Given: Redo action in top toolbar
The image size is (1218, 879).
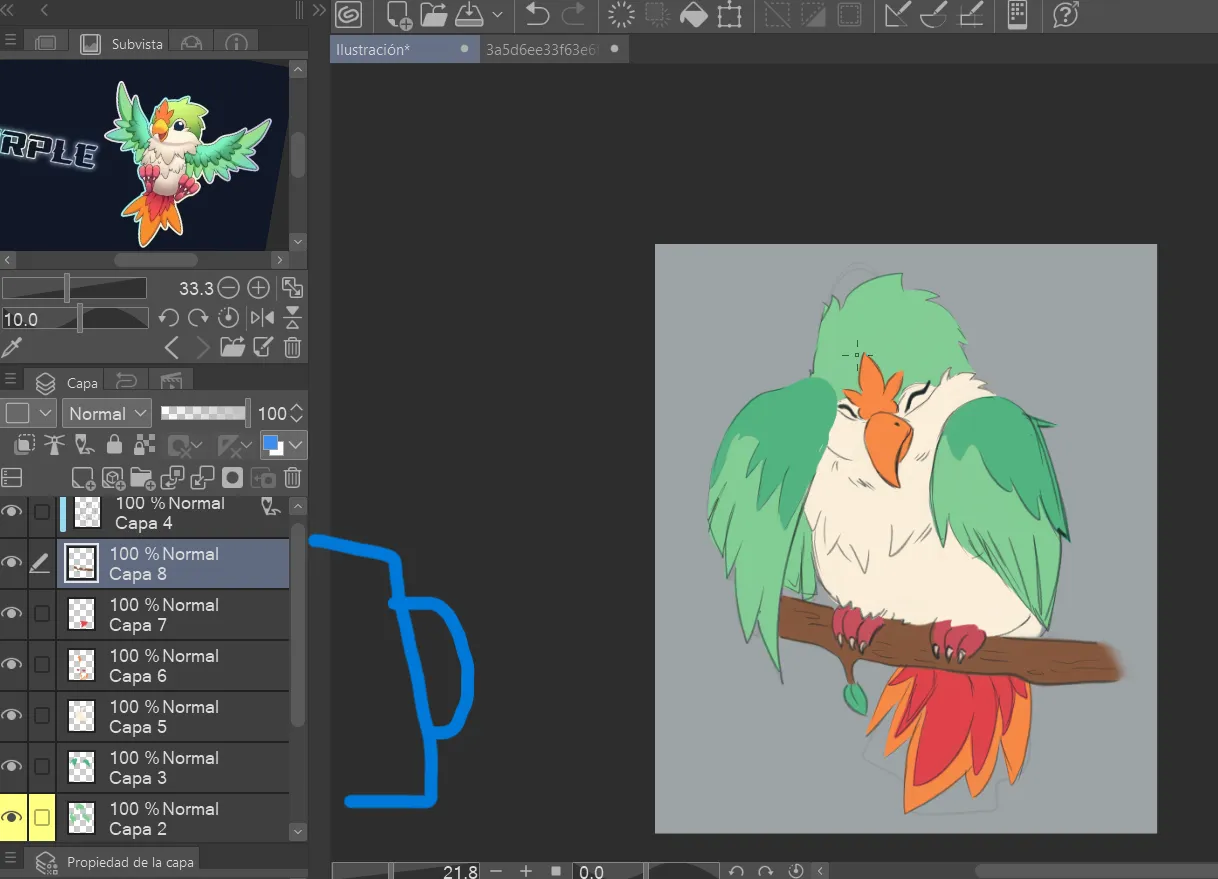Looking at the screenshot, I should (574, 15).
